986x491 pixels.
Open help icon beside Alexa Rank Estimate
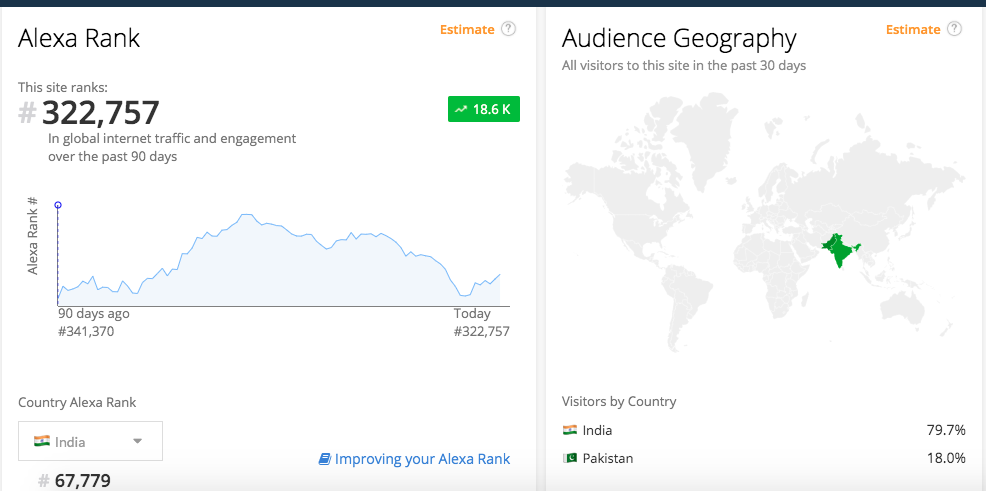coord(509,29)
